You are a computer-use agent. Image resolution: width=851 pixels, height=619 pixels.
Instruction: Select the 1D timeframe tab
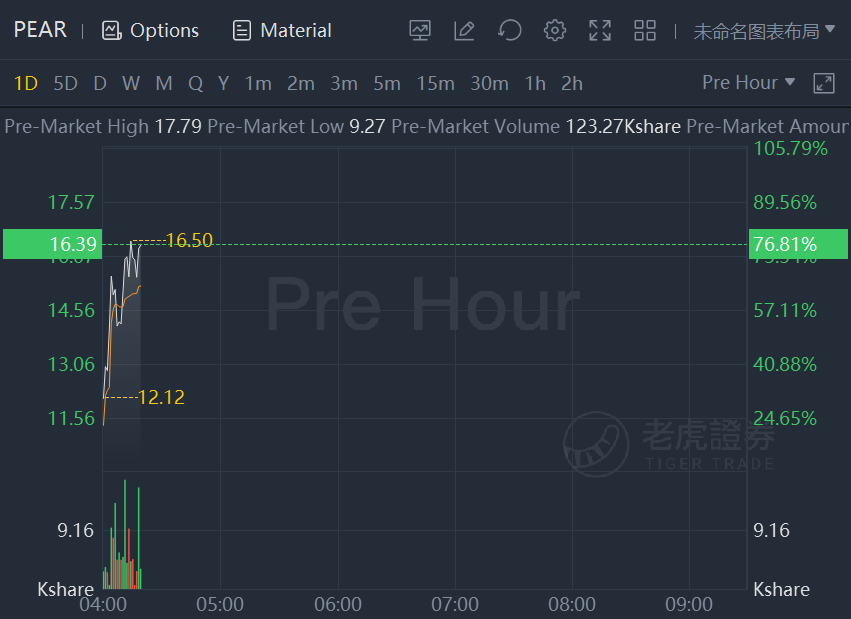tap(26, 84)
